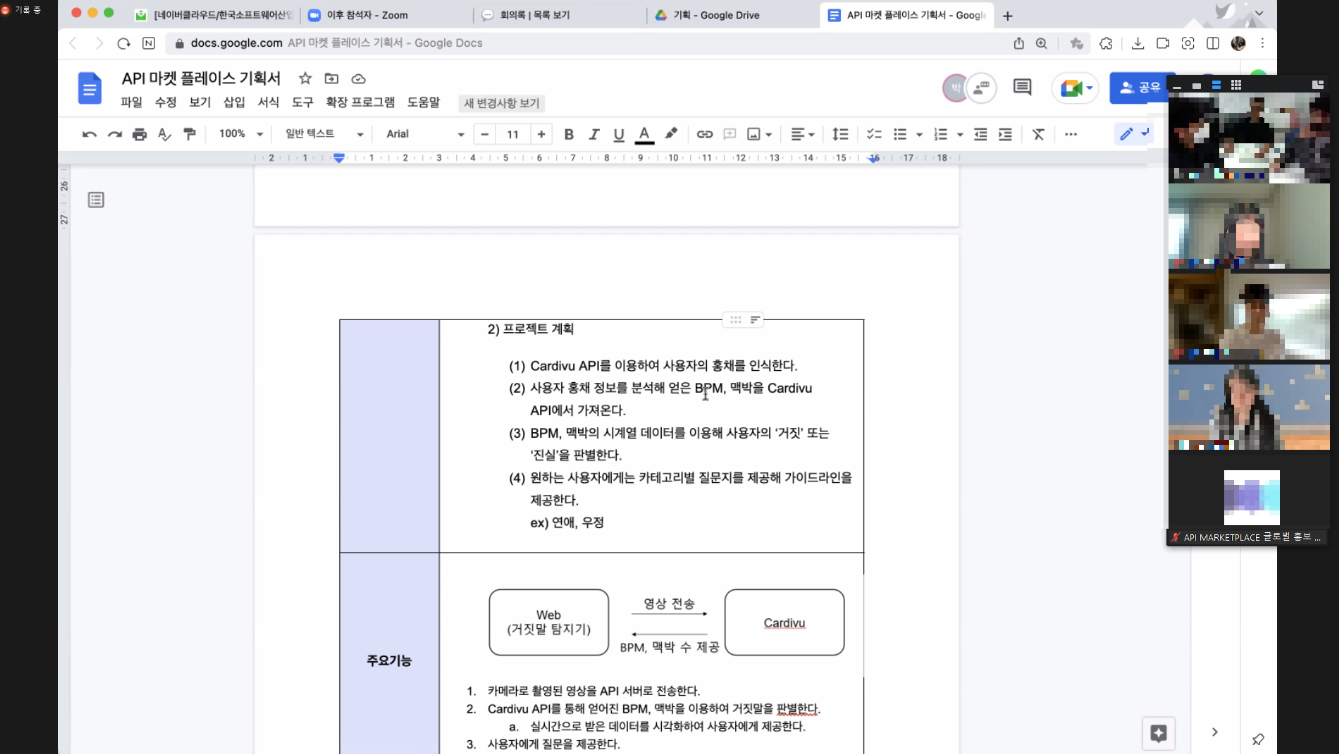Open paragraph style 일반 텍스트 dropdown
This screenshot has height=754, width=1339.
click(324, 134)
